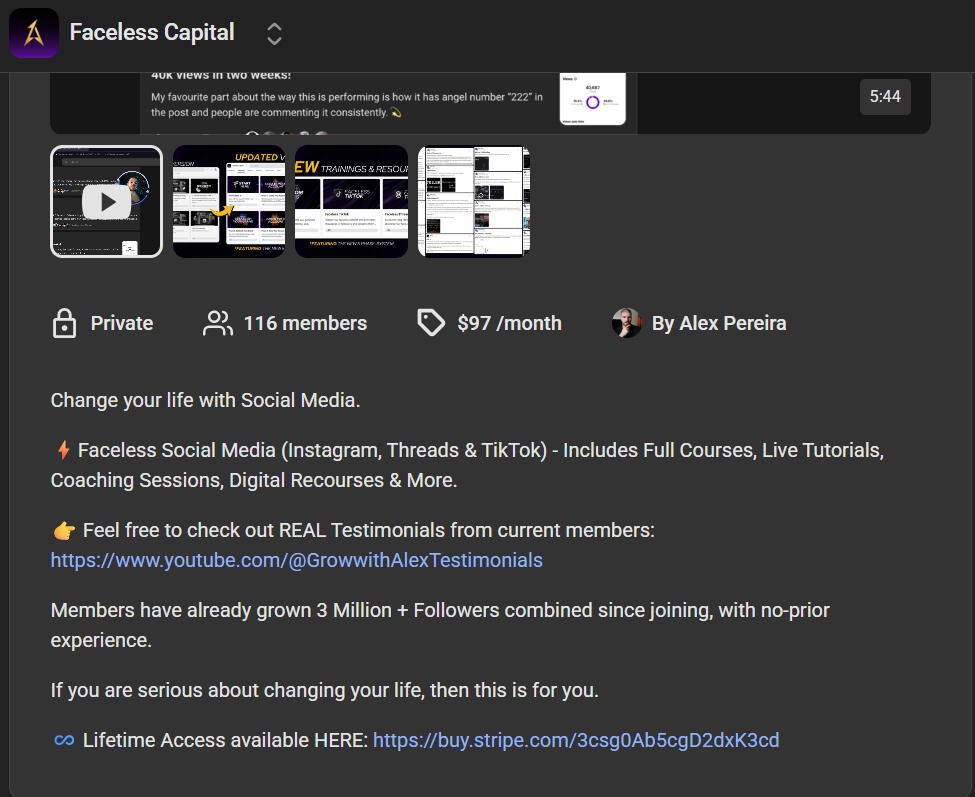Click the Faceless Capital logo icon
This screenshot has width=975, height=797.
click(x=33, y=33)
